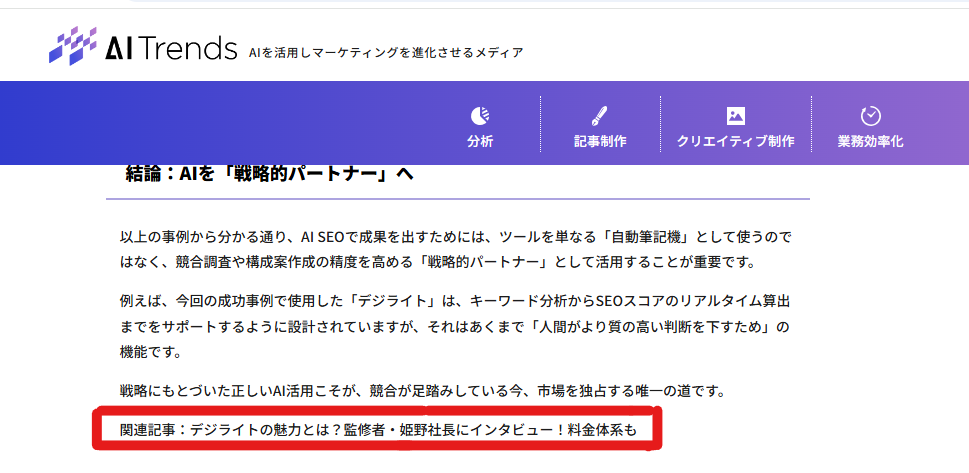Click the picture icon above クリエイティブ制作
The height and width of the screenshot is (473, 969).
click(x=736, y=115)
